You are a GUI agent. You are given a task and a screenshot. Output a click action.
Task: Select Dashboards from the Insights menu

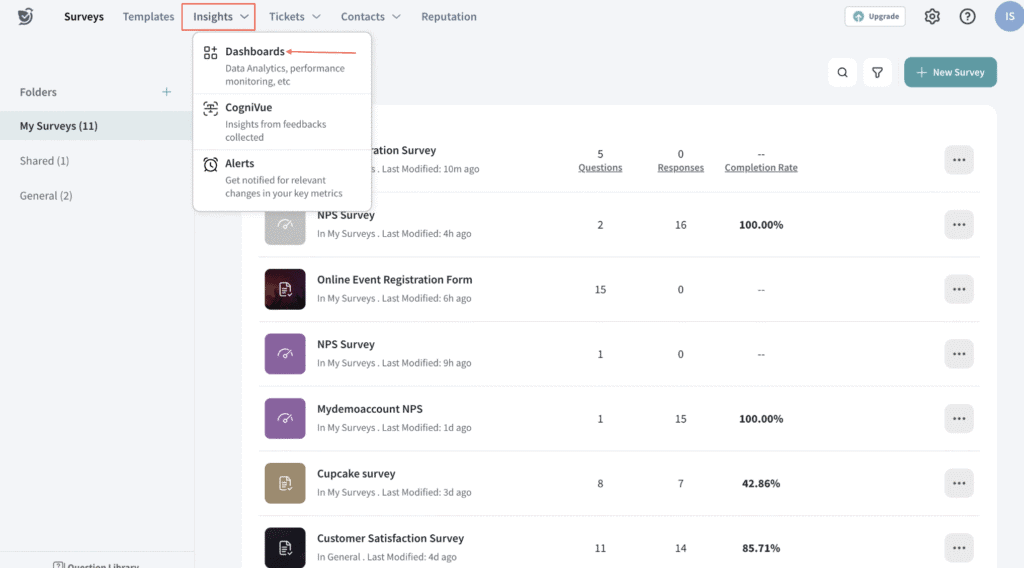255,52
